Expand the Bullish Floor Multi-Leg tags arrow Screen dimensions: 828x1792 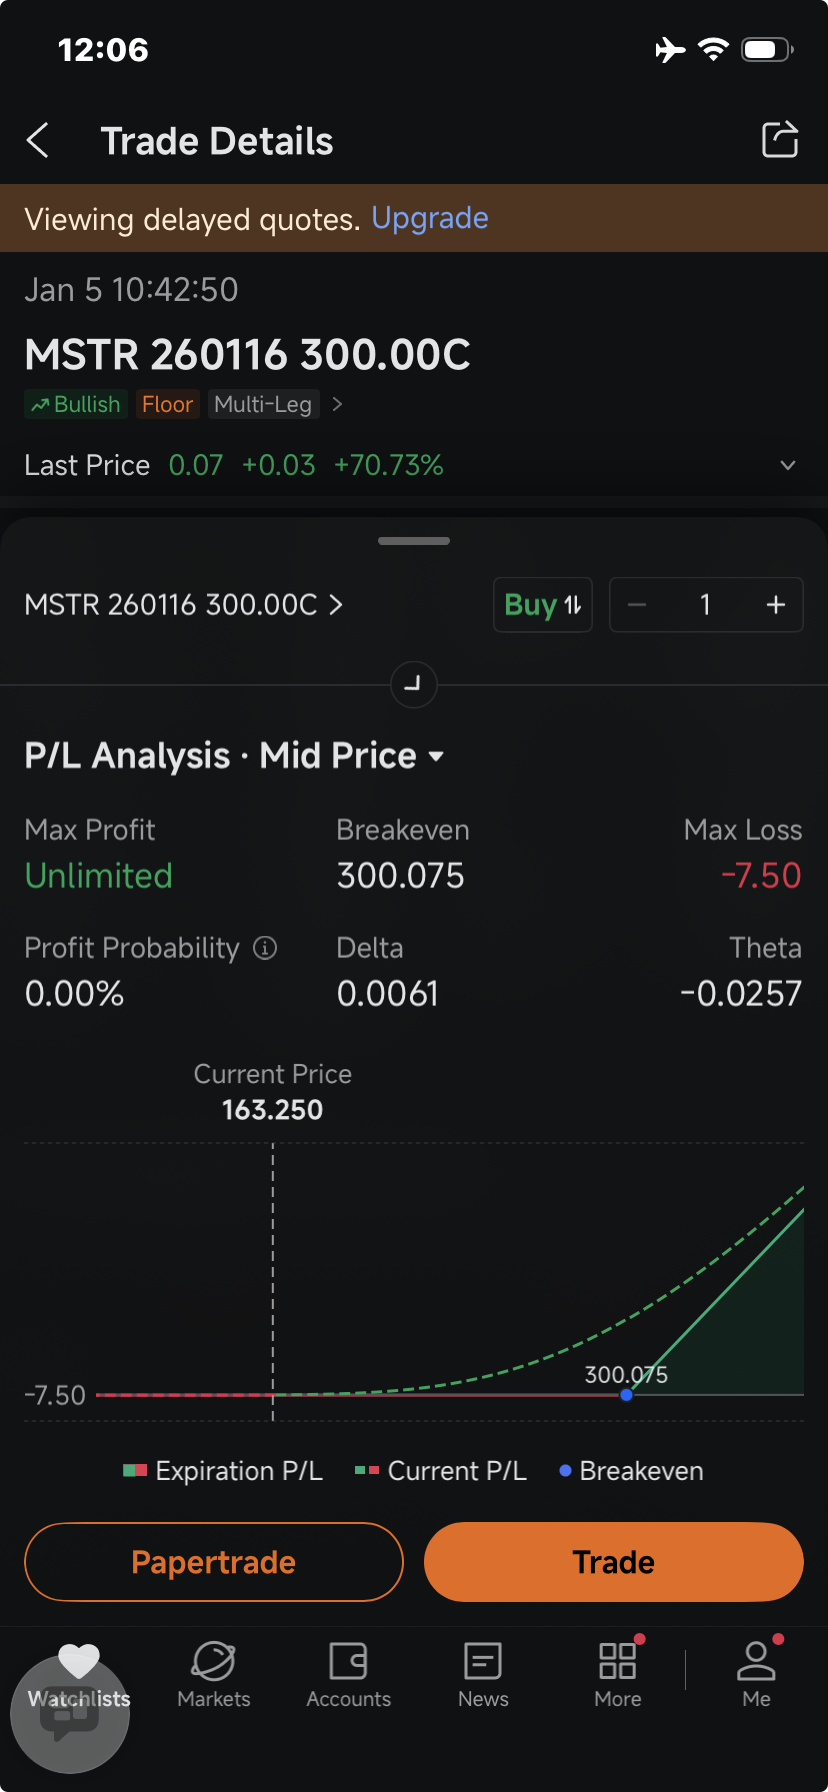pos(337,404)
